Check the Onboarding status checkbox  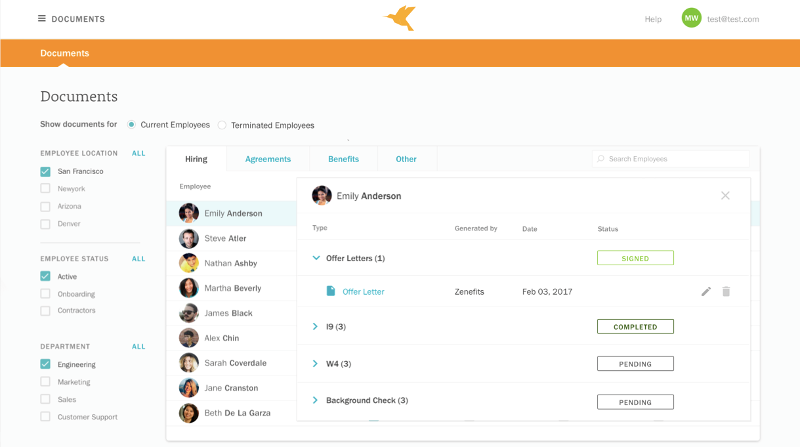(x=45, y=294)
